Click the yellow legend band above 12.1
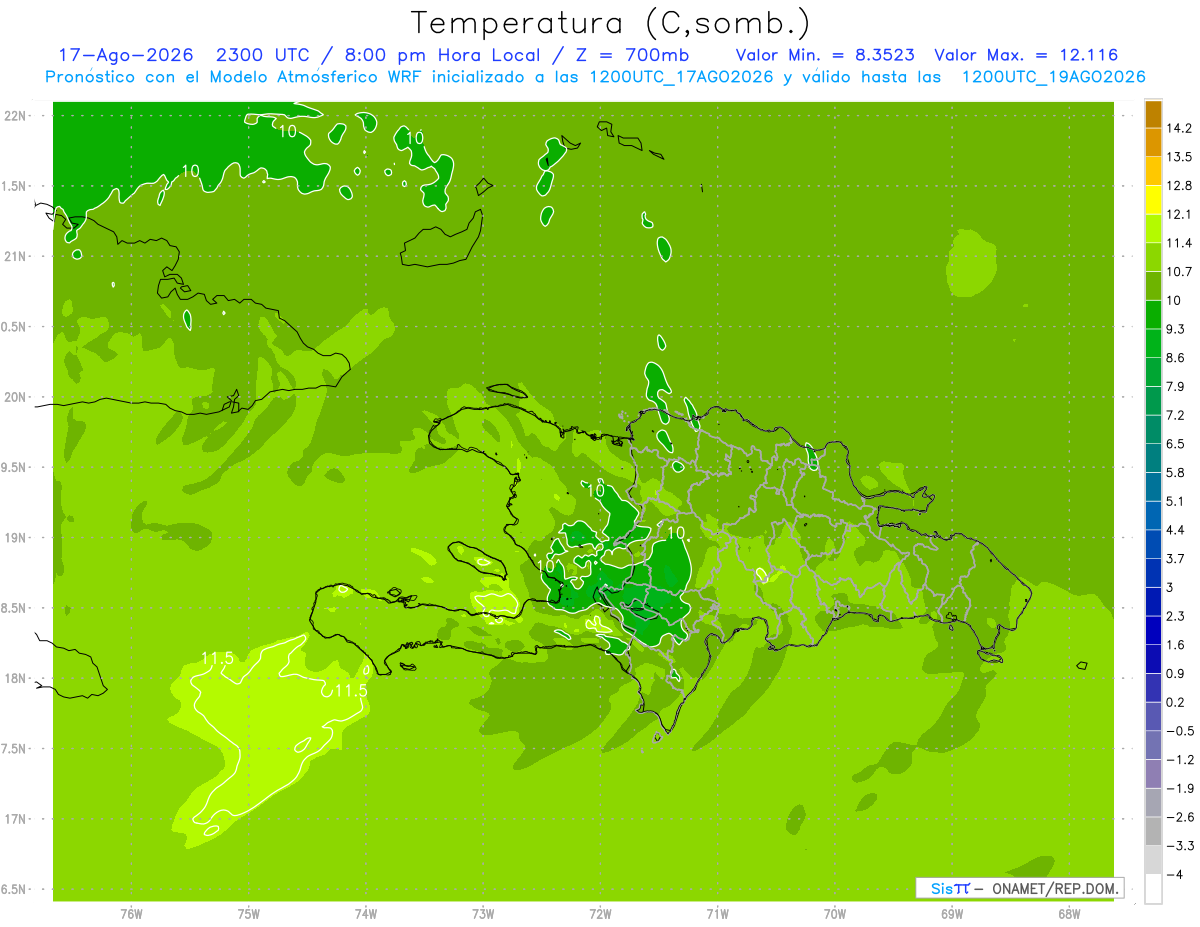1200x927 pixels. tap(1153, 199)
